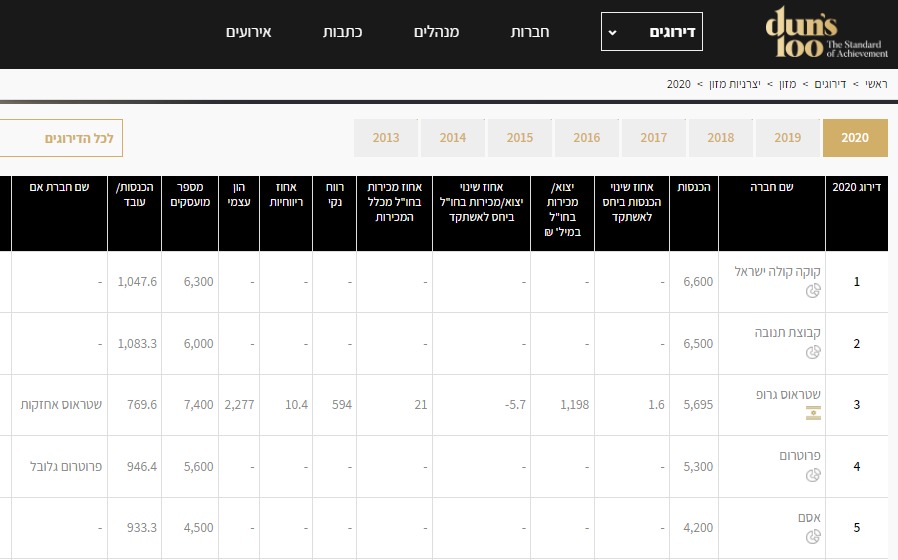
Task: Open company קבוצת תנובה
Action: coord(787,333)
